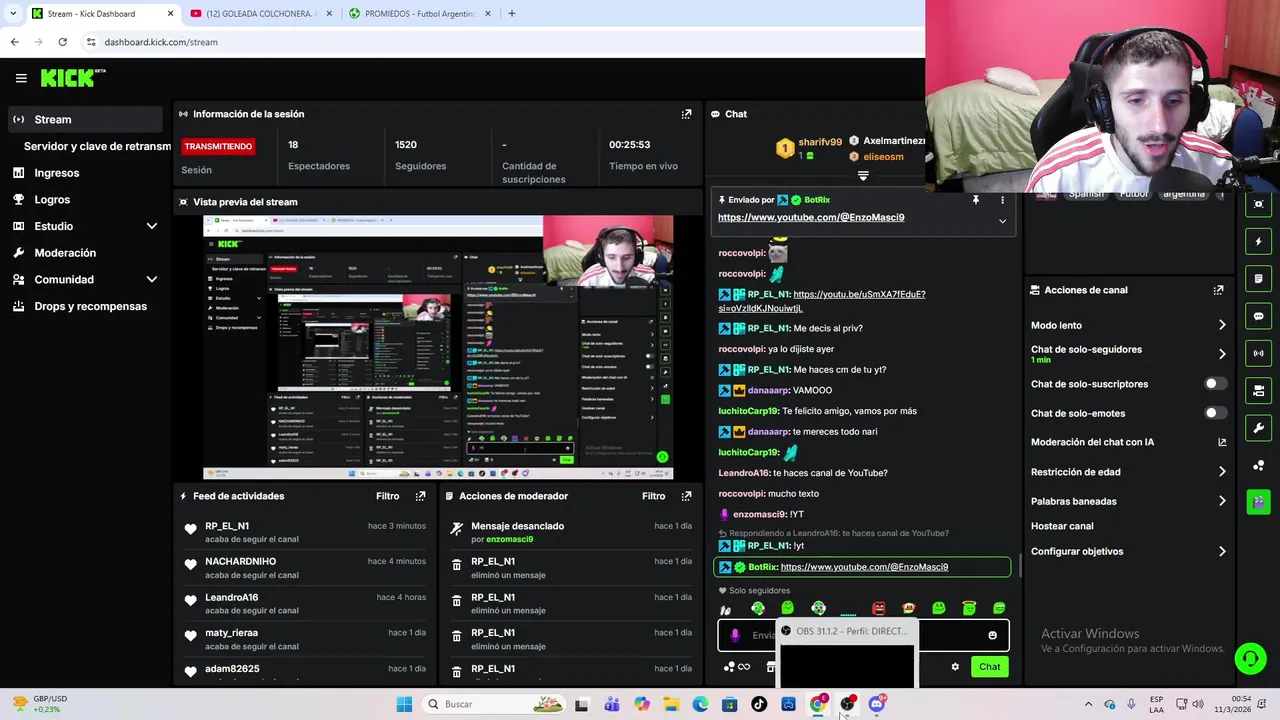Open Servidor y clave de retransmisión
This screenshot has height=720, width=1280.
point(97,146)
